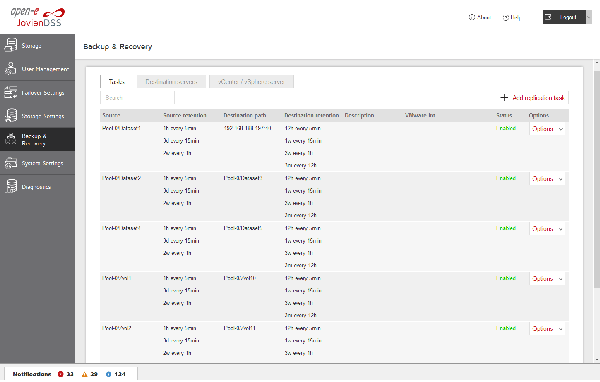This screenshot has width=600, height=382.
Task: Switch to the Destination servers tab
Action: (x=171, y=82)
